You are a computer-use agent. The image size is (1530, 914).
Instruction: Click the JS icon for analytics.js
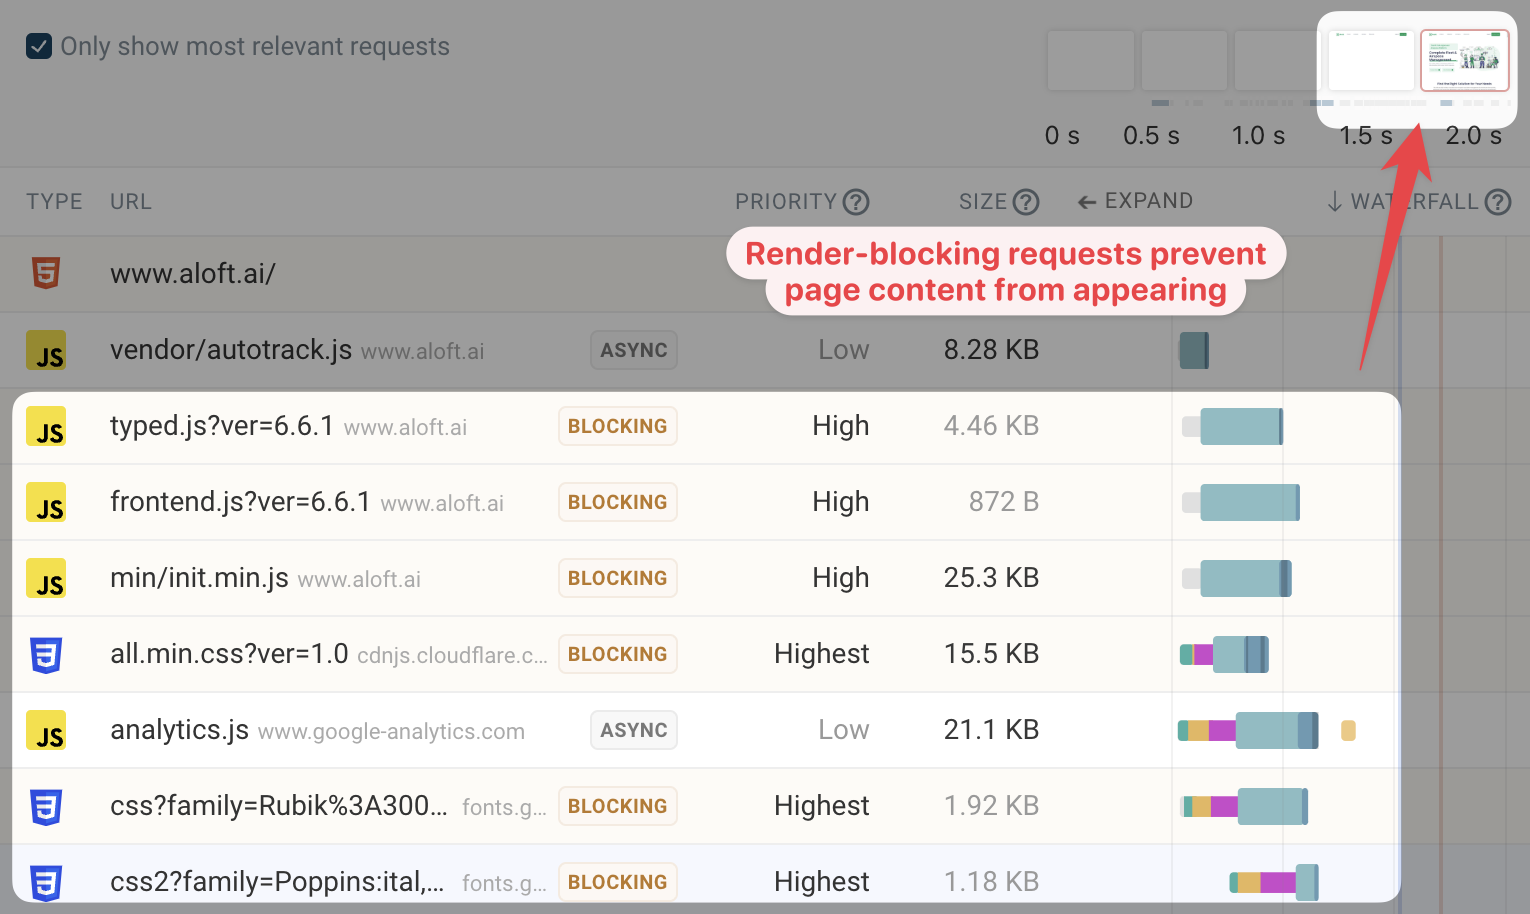tap(46, 730)
